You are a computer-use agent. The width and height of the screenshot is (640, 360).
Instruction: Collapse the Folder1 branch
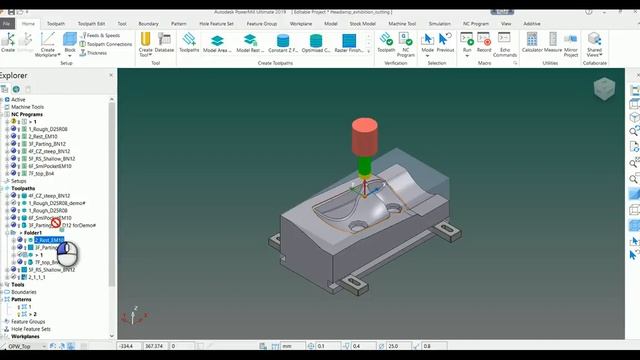coord(7,233)
